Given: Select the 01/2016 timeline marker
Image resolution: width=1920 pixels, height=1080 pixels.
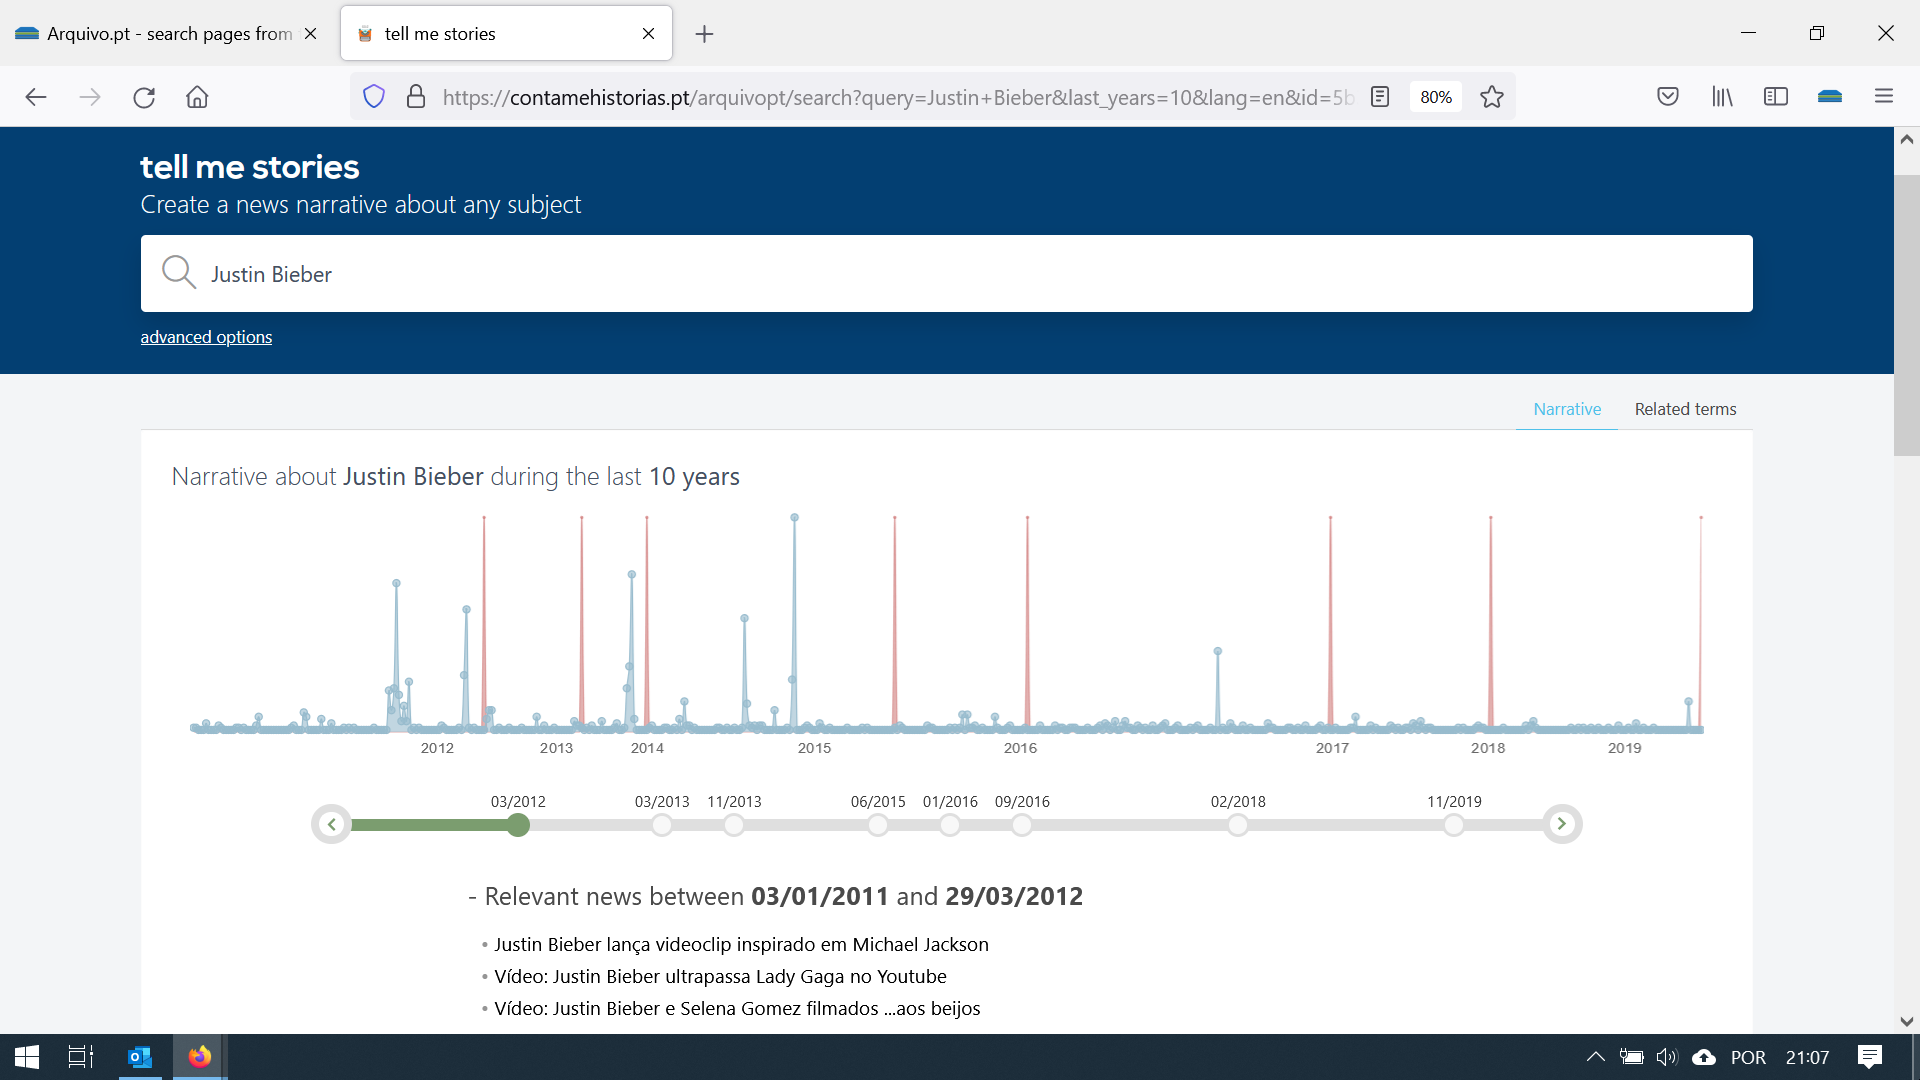Looking at the screenshot, I should click(x=950, y=825).
